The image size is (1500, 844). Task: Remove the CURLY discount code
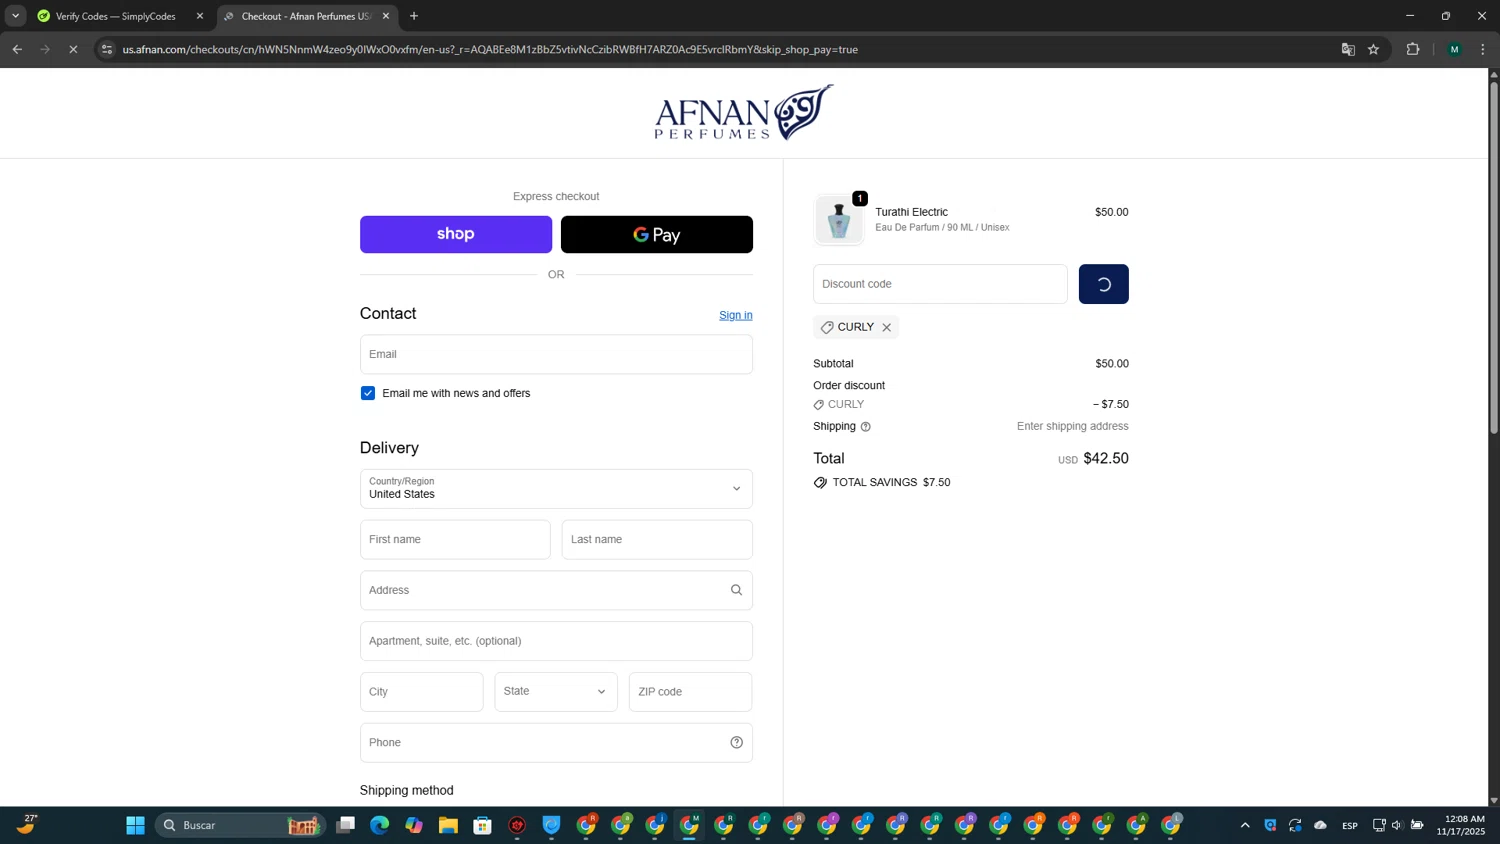click(x=886, y=327)
